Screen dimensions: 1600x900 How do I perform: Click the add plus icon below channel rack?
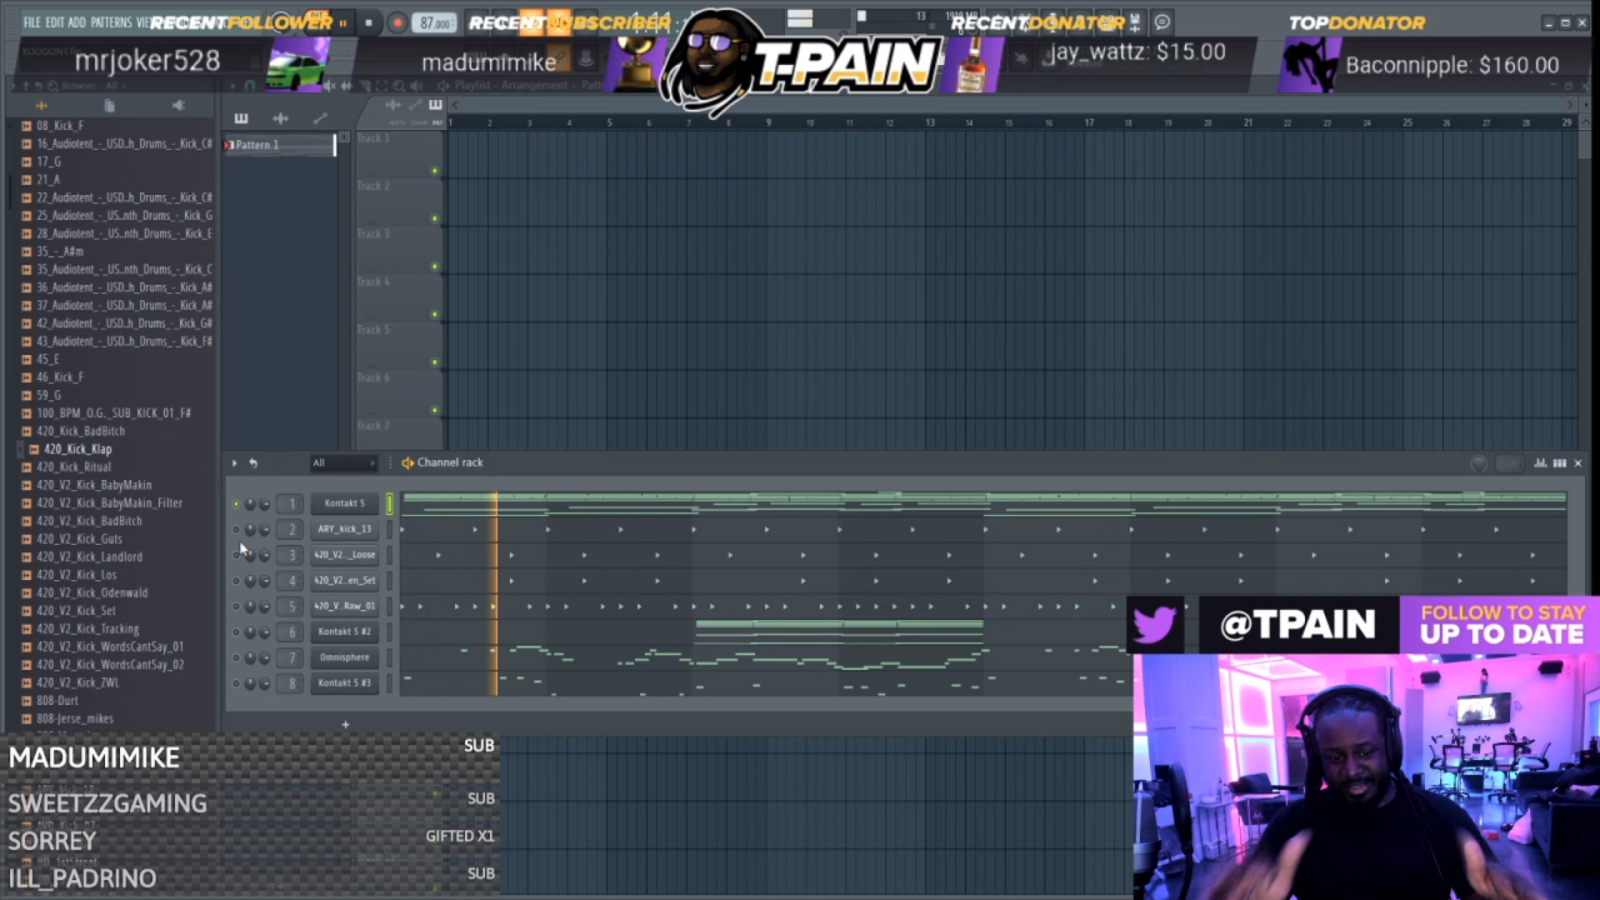click(346, 724)
